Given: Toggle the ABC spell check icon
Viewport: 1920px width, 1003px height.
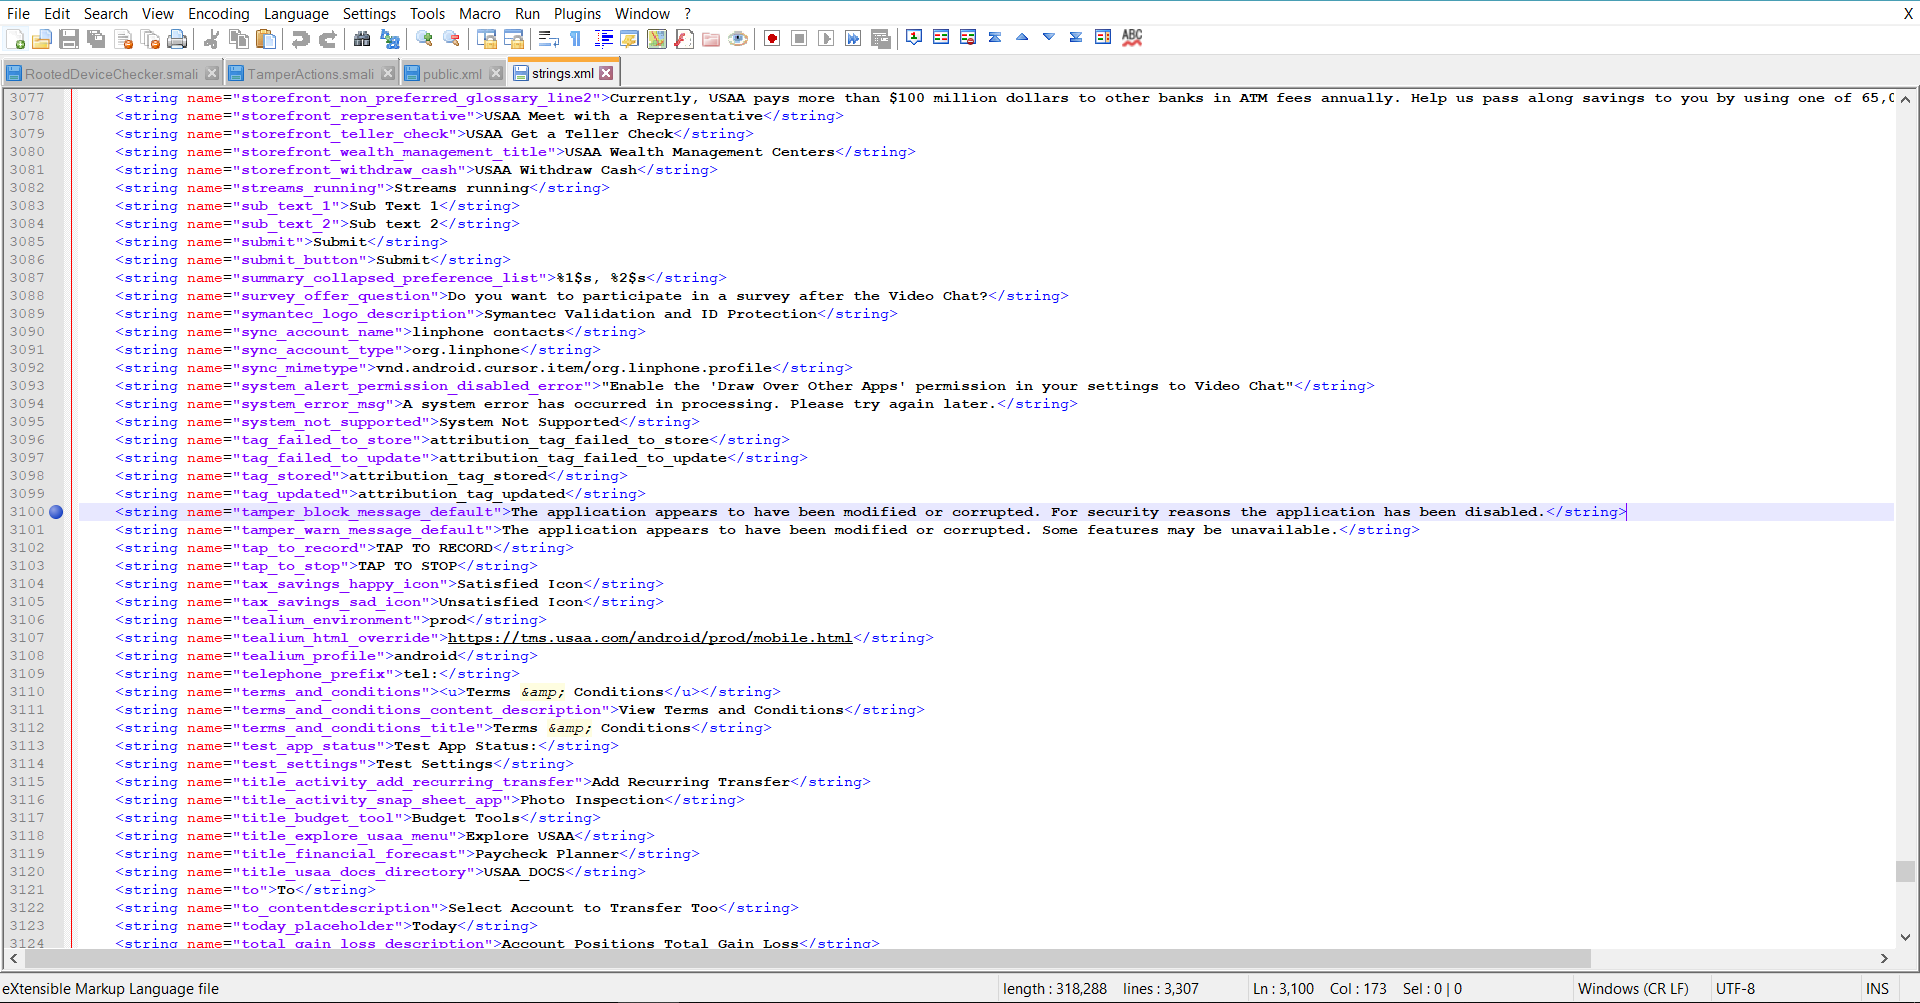Looking at the screenshot, I should point(1132,38).
